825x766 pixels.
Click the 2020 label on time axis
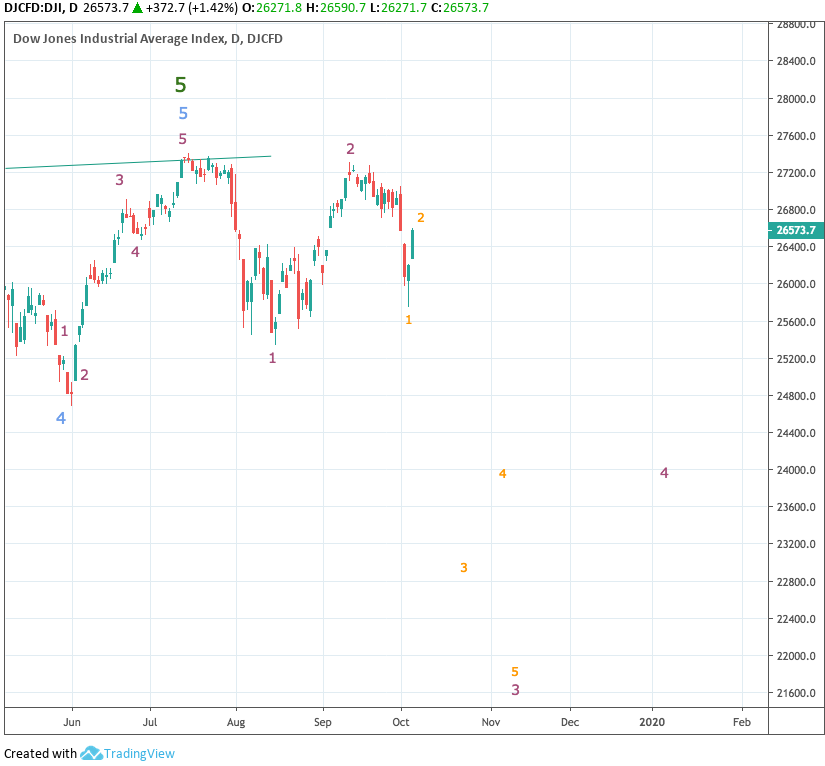(652, 722)
